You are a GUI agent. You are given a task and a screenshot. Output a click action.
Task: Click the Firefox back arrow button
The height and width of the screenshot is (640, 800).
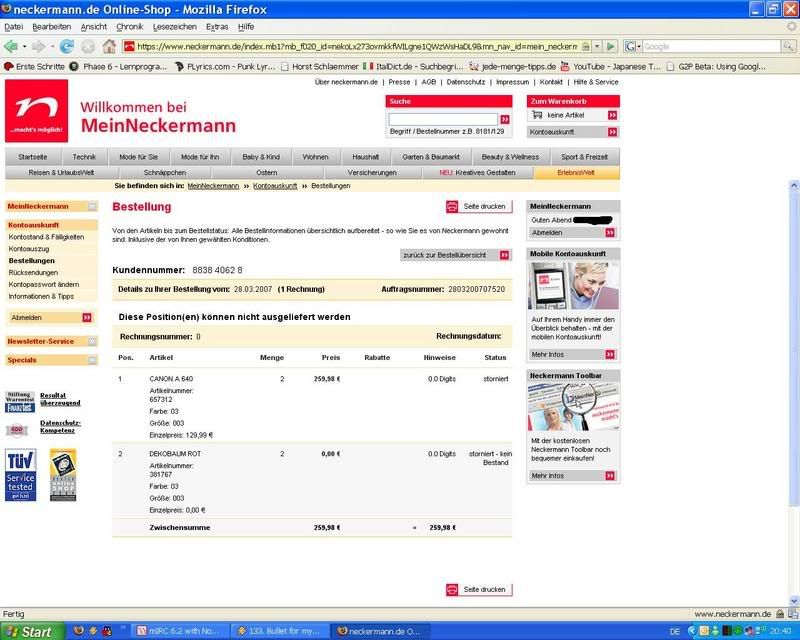point(10,46)
